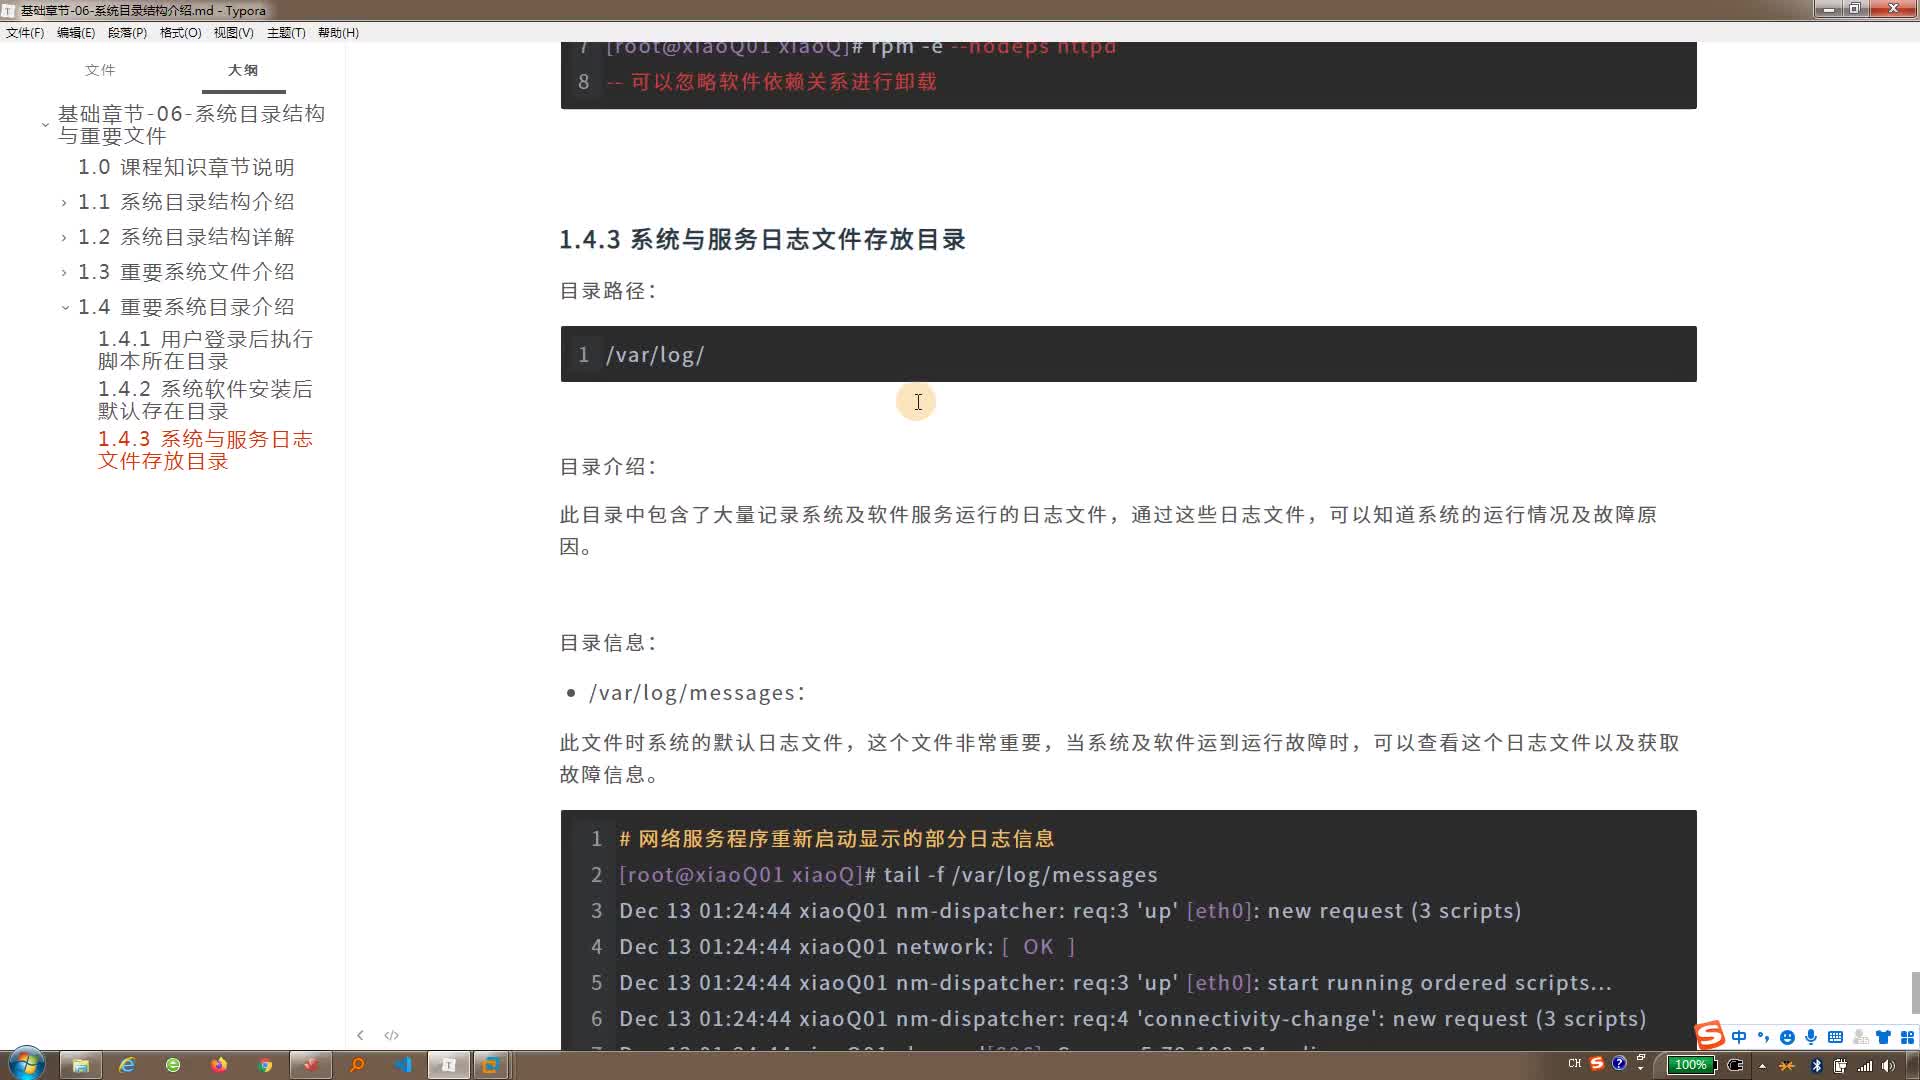Open the 编辑(E) menu
This screenshot has width=1920, height=1080.
click(76, 33)
